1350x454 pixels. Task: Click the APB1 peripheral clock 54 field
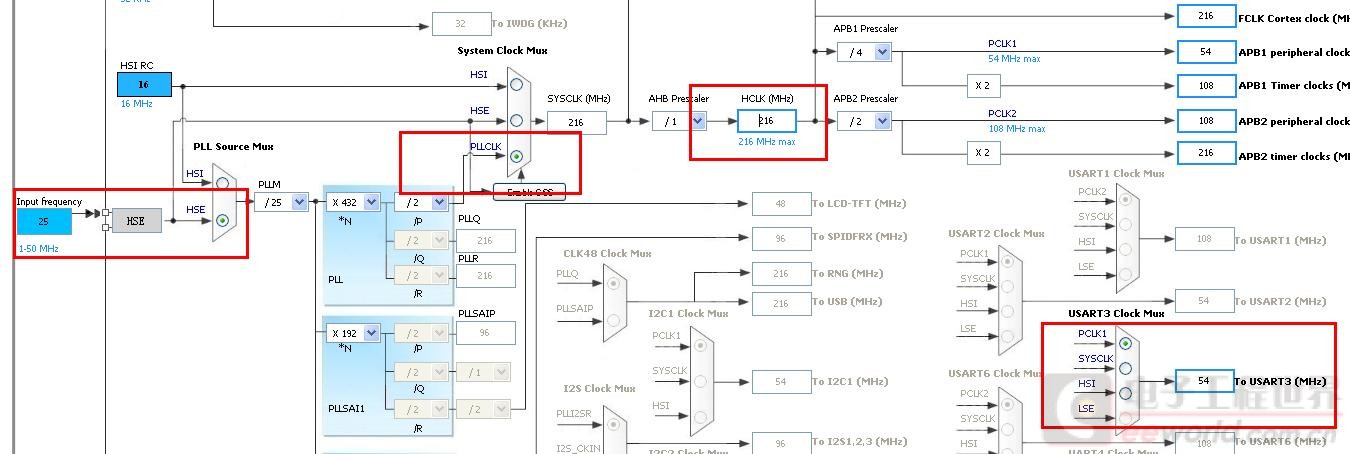pos(1206,52)
